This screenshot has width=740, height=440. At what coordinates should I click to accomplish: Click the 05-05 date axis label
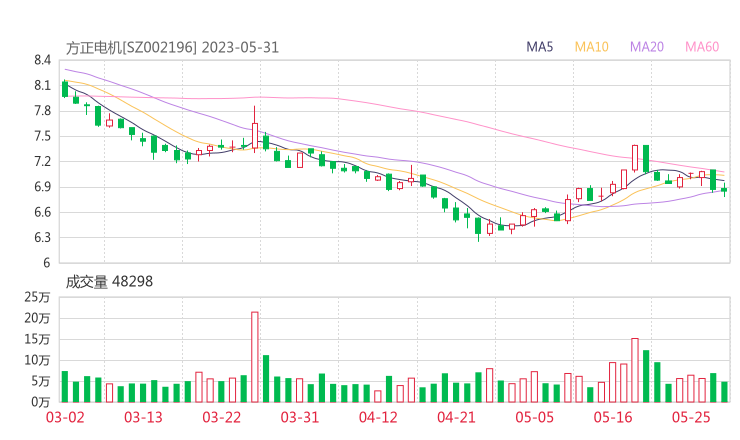tap(535, 417)
